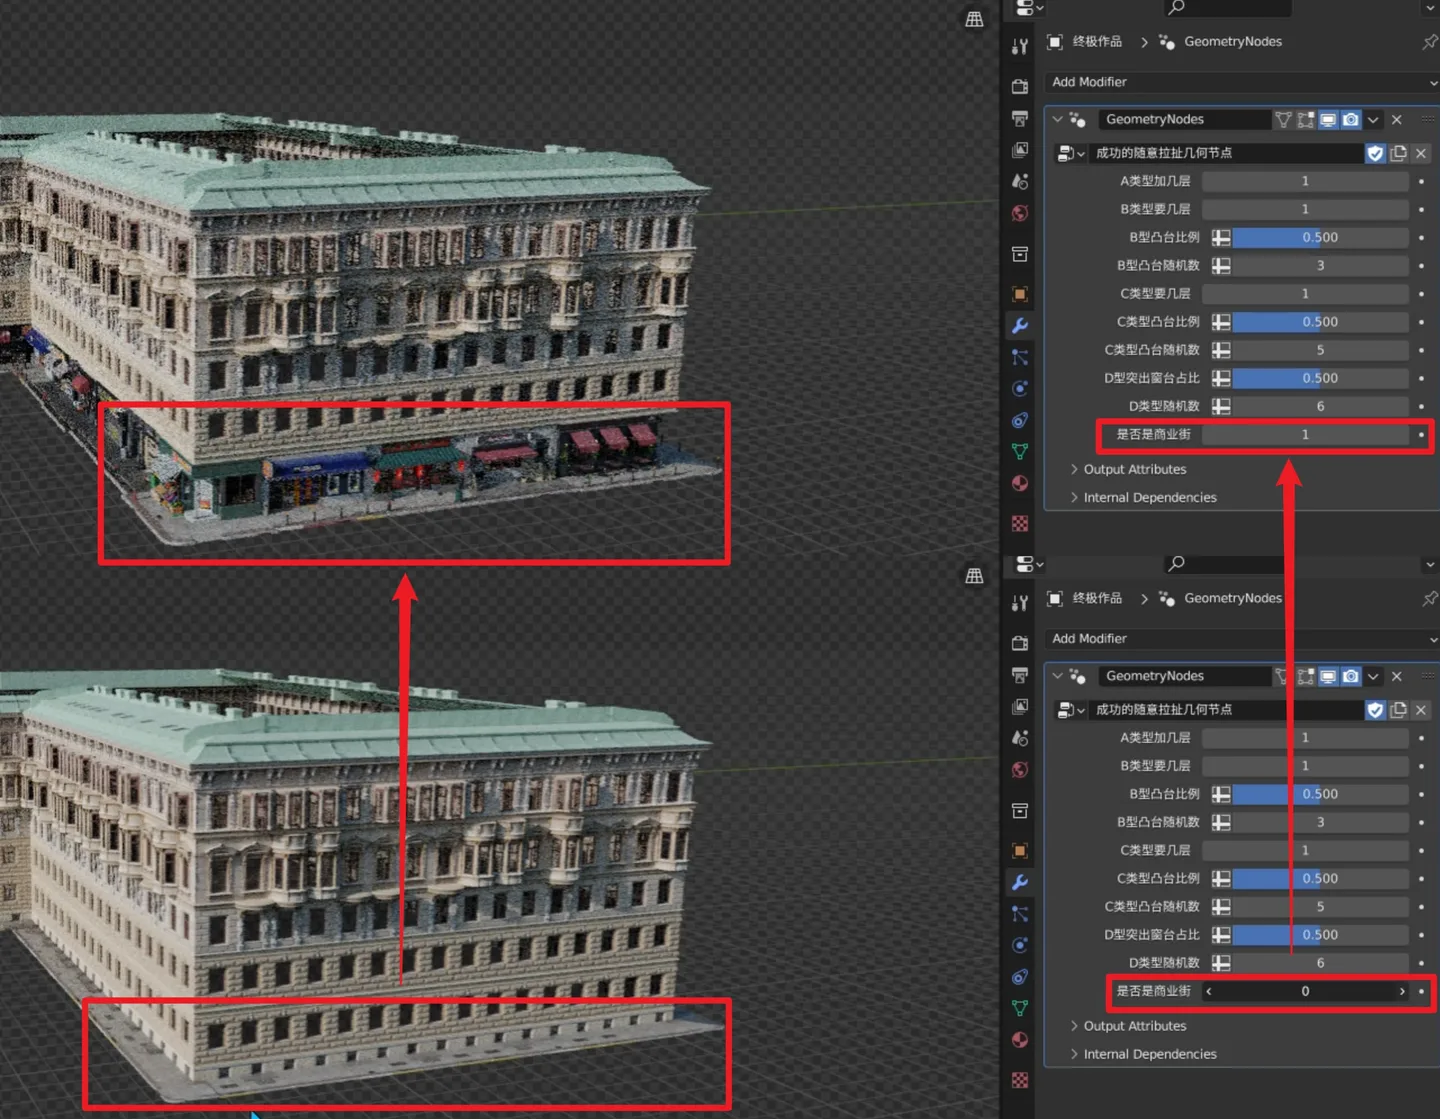Click D型突出窗台占比 slider in lower panel
This screenshot has height=1119, width=1440.
pos(1320,935)
